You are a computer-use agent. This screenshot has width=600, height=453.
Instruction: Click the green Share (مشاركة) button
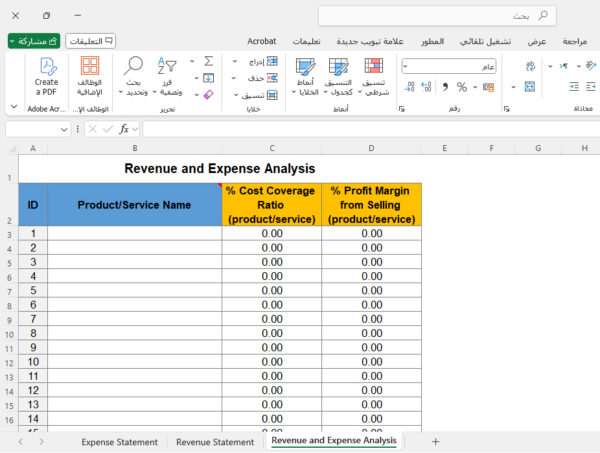coord(34,41)
